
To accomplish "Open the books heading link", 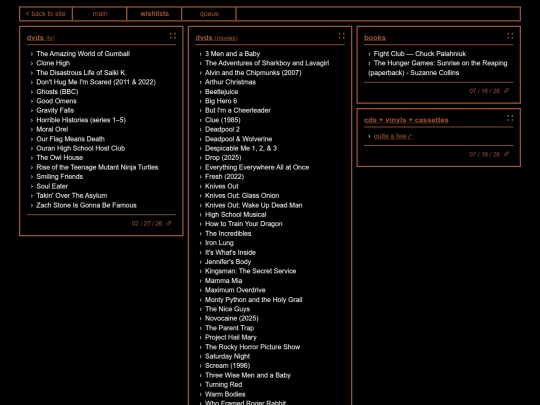I will (x=375, y=38).
